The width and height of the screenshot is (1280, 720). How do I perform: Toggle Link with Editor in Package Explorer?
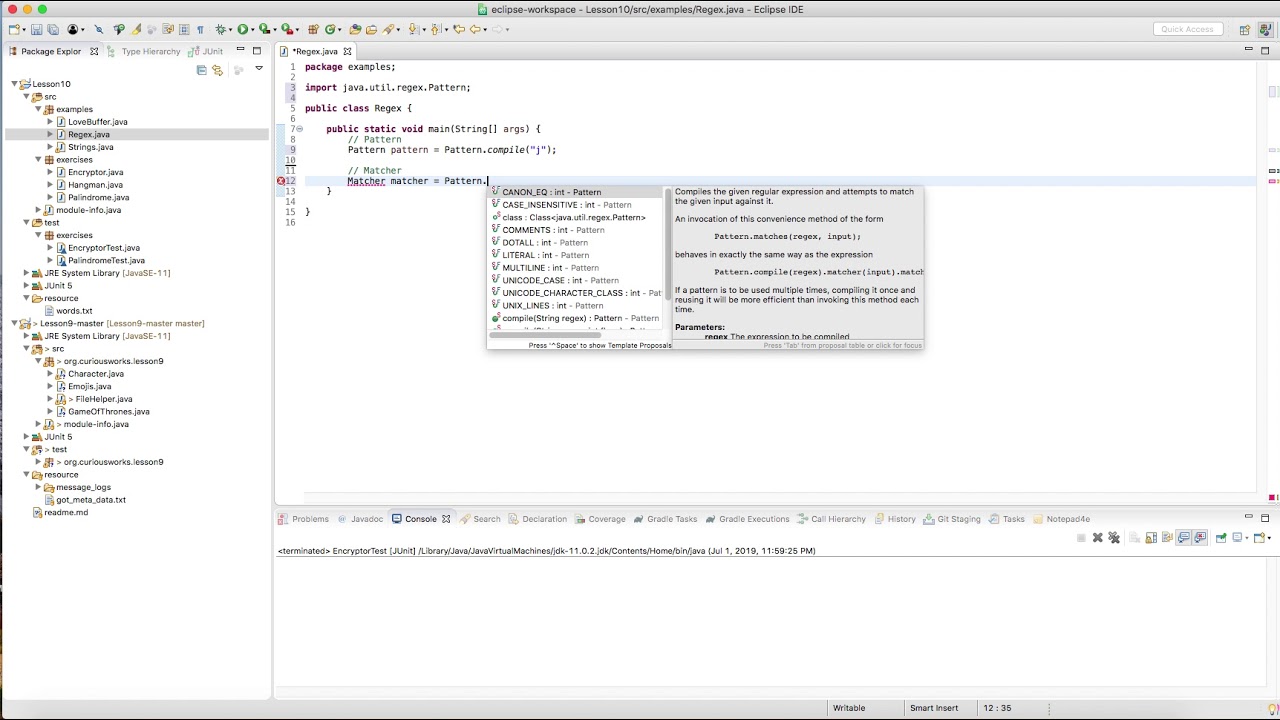click(217, 70)
